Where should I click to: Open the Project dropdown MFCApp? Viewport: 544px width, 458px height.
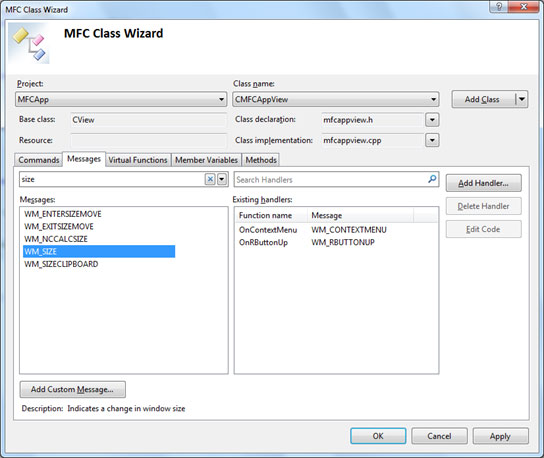coord(121,99)
